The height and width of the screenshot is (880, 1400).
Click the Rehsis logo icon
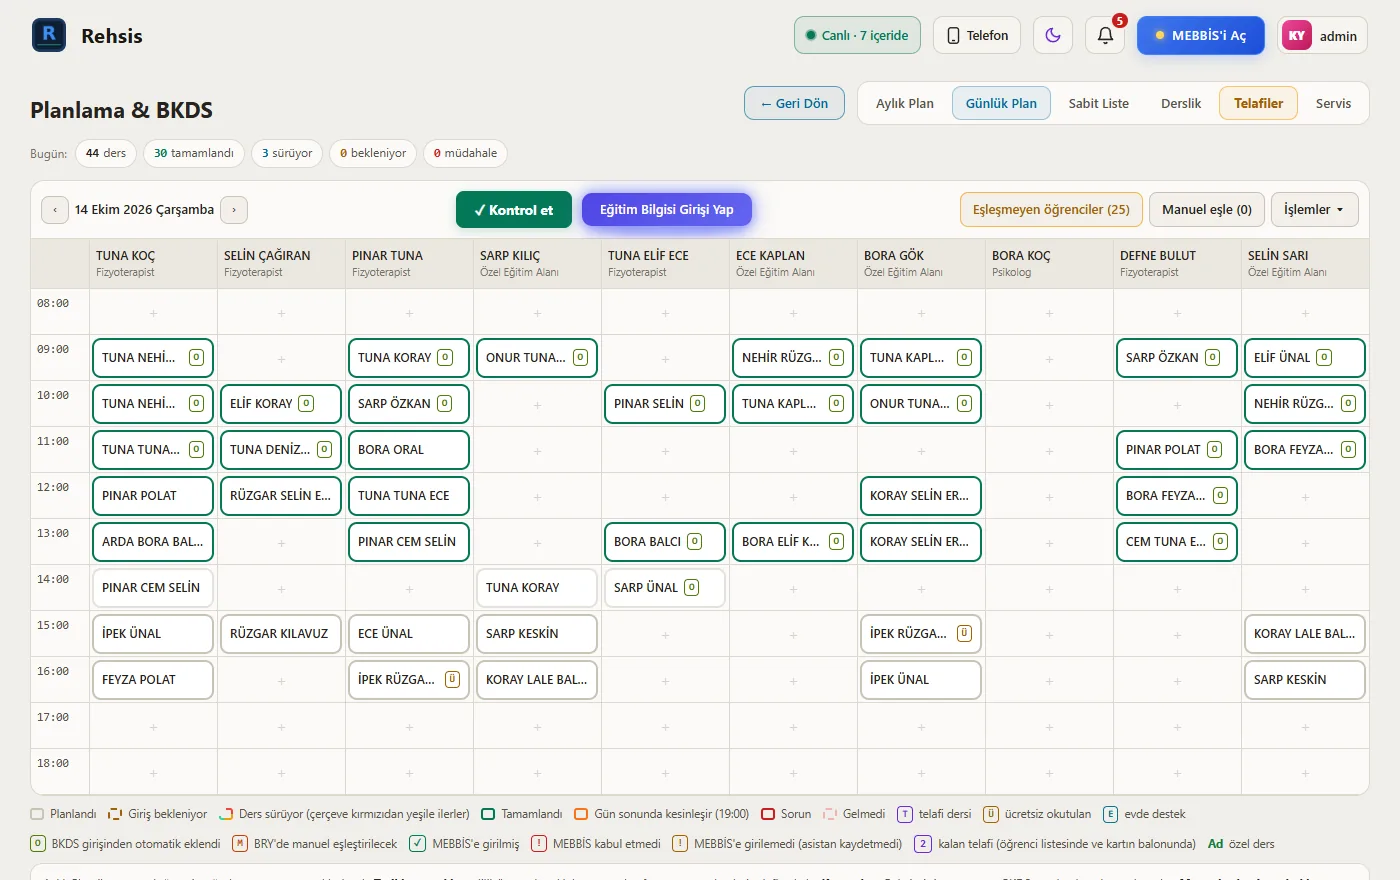(49, 35)
